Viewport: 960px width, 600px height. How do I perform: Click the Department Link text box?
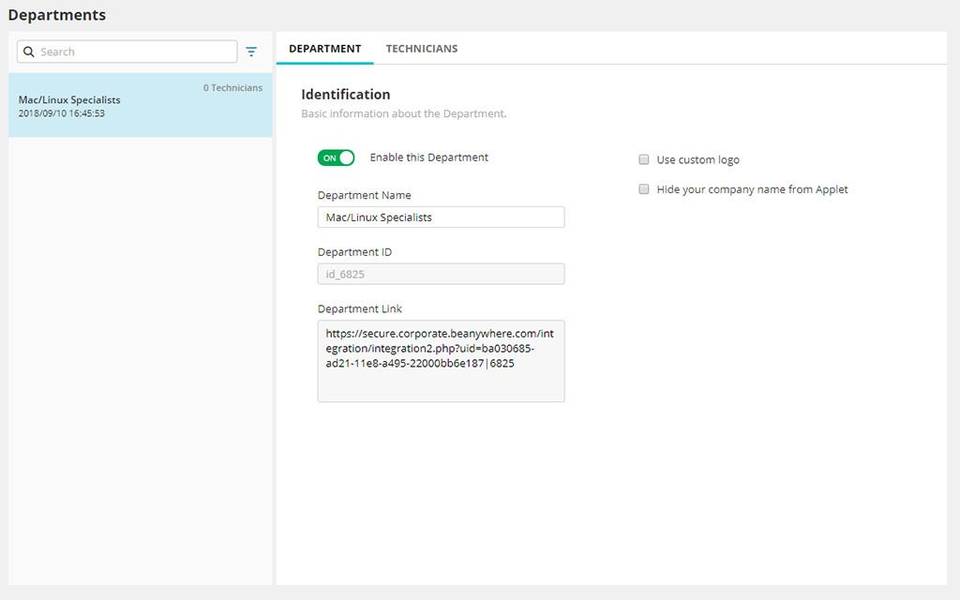[x=440, y=362]
